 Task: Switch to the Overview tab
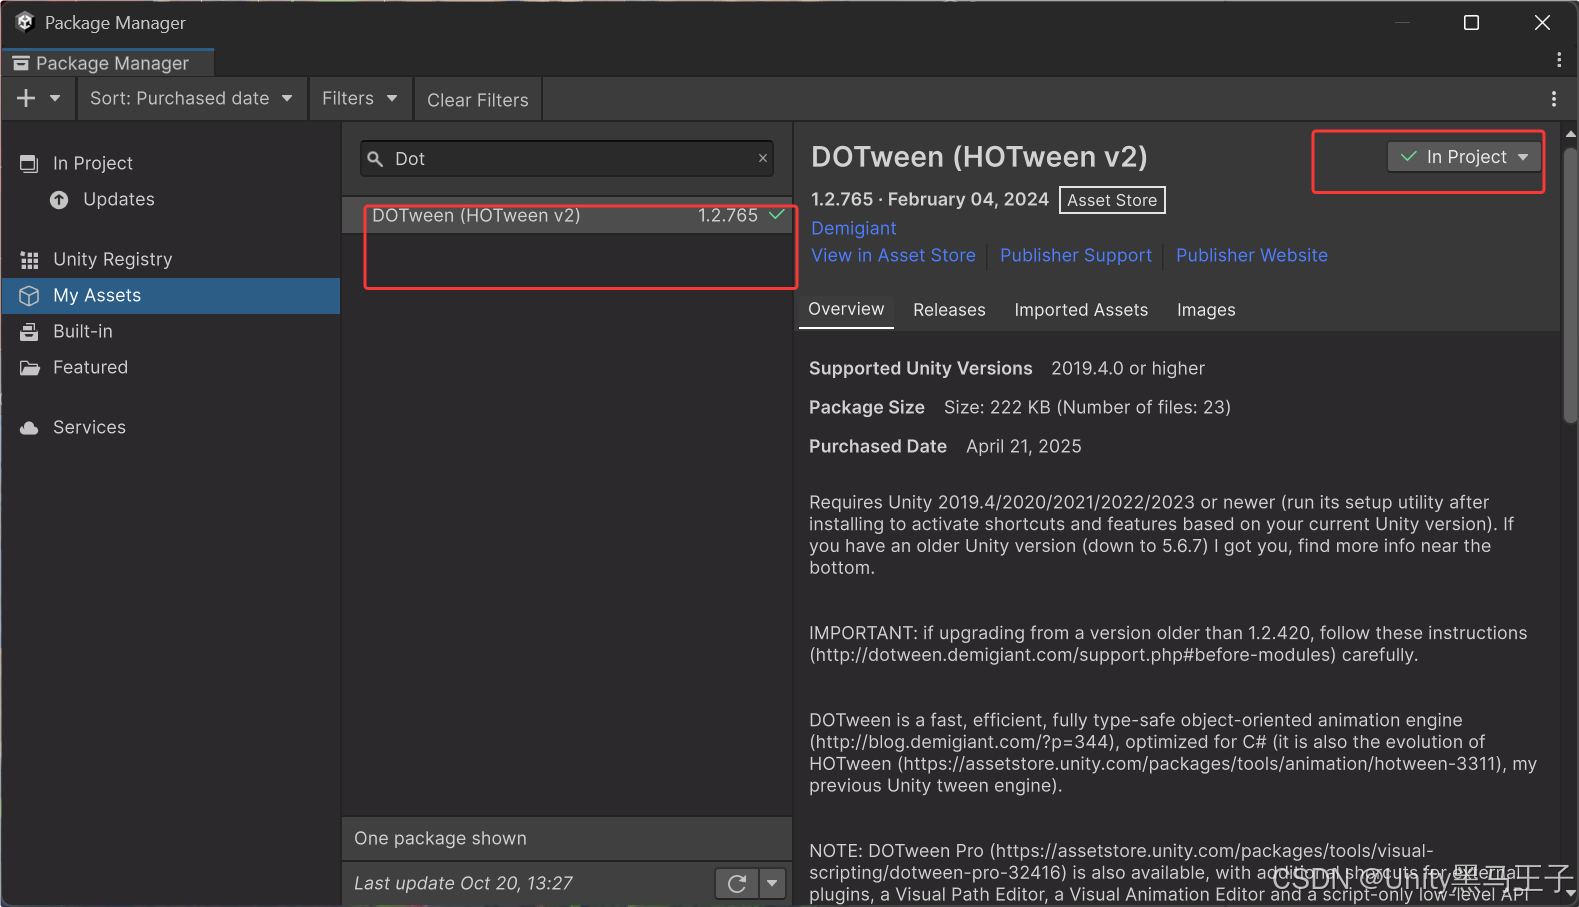[846, 309]
